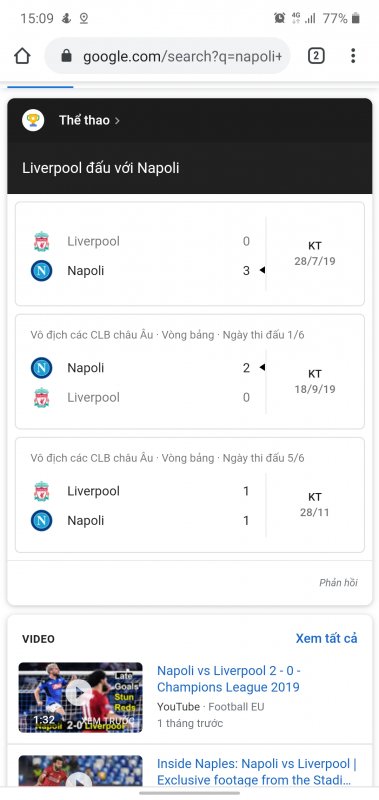Tap the lock icon in address bar
The height and width of the screenshot is (800, 379).
[66, 56]
